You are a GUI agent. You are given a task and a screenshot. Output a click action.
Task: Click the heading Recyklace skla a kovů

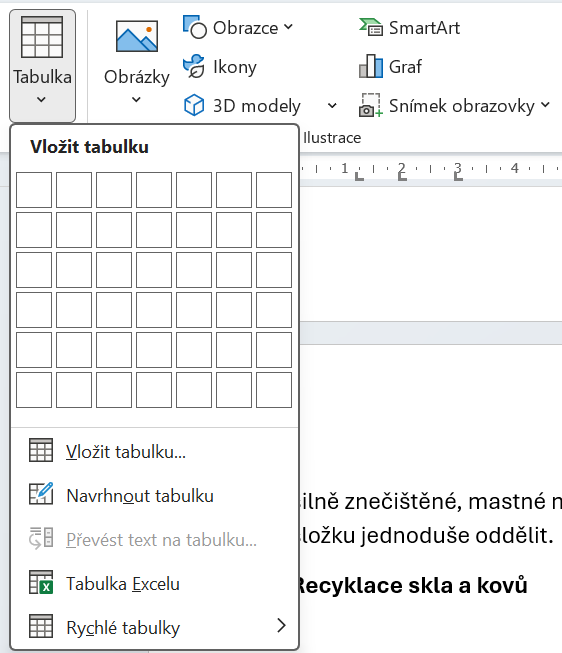(412, 585)
